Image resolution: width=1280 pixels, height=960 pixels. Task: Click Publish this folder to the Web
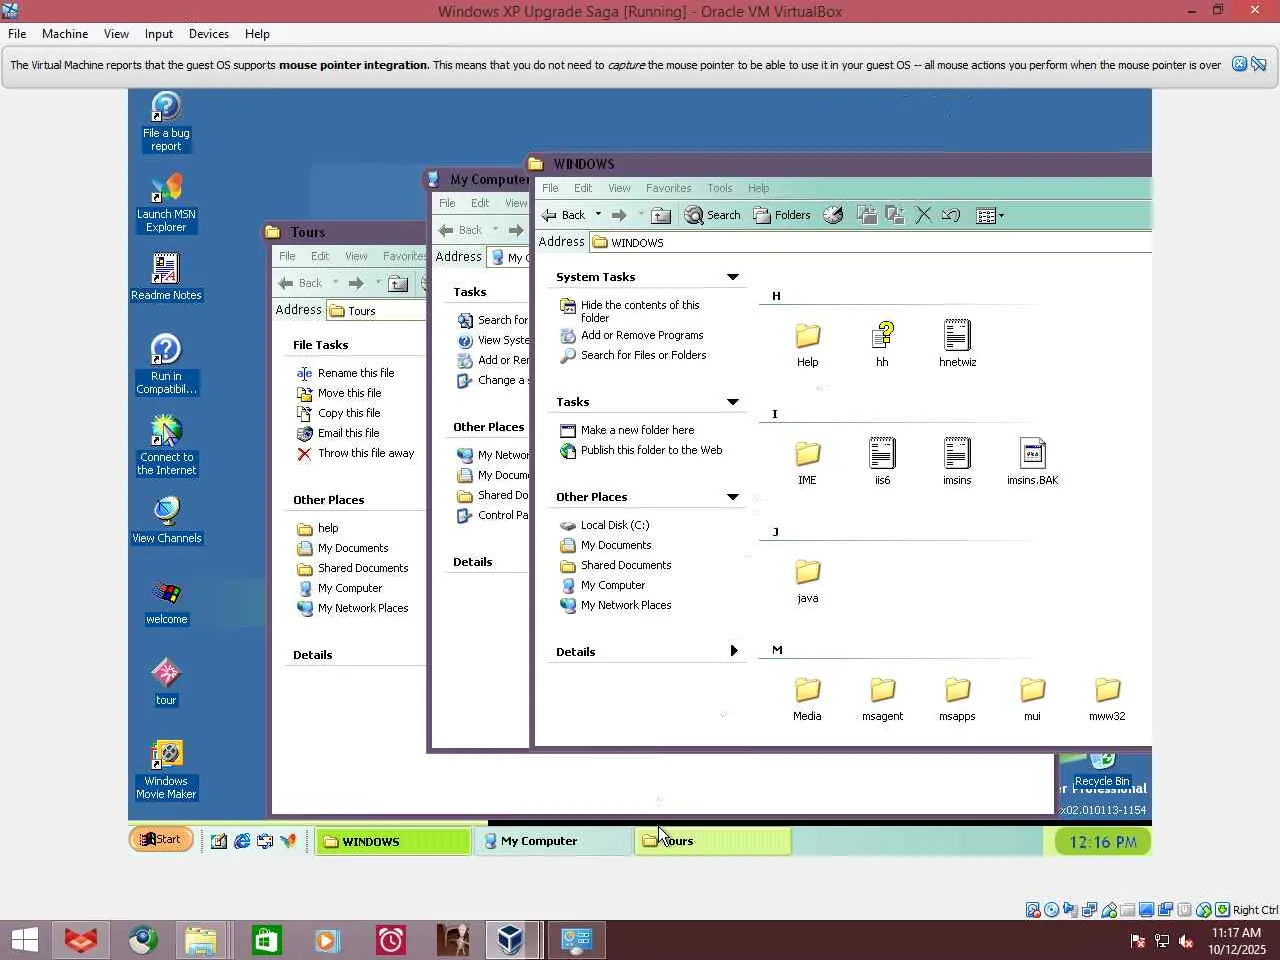[651, 450]
